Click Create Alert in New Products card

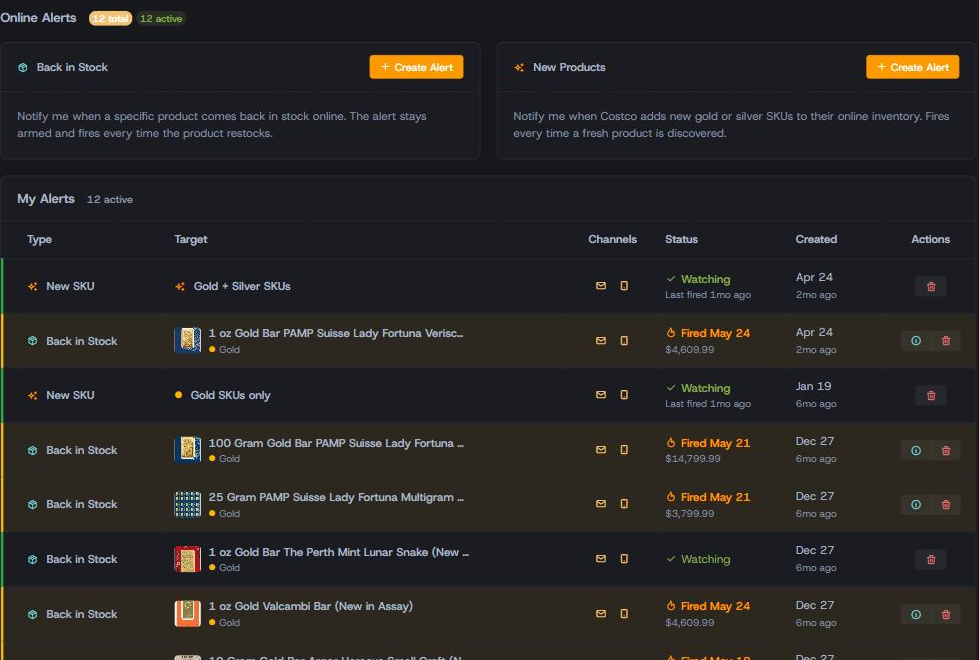[912, 67]
